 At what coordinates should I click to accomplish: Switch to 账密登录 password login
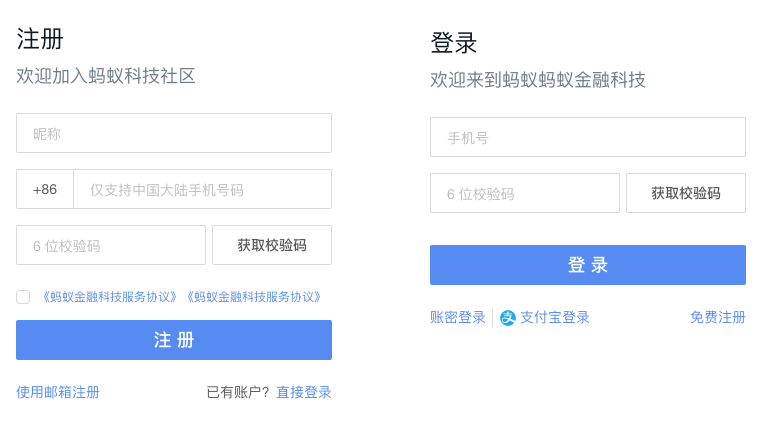pos(458,317)
